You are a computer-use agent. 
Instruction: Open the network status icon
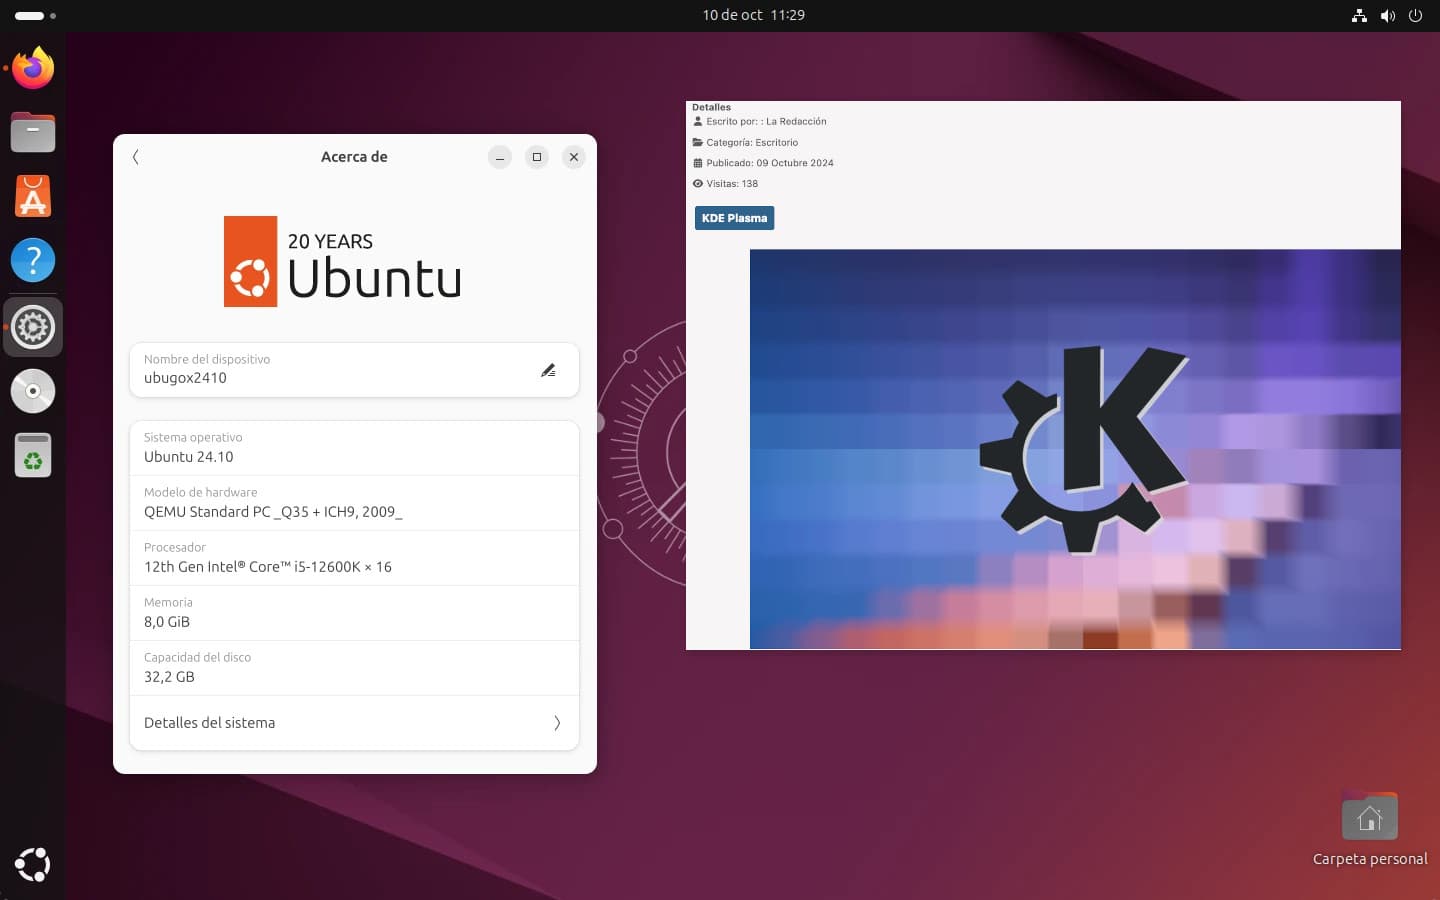(1359, 16)
